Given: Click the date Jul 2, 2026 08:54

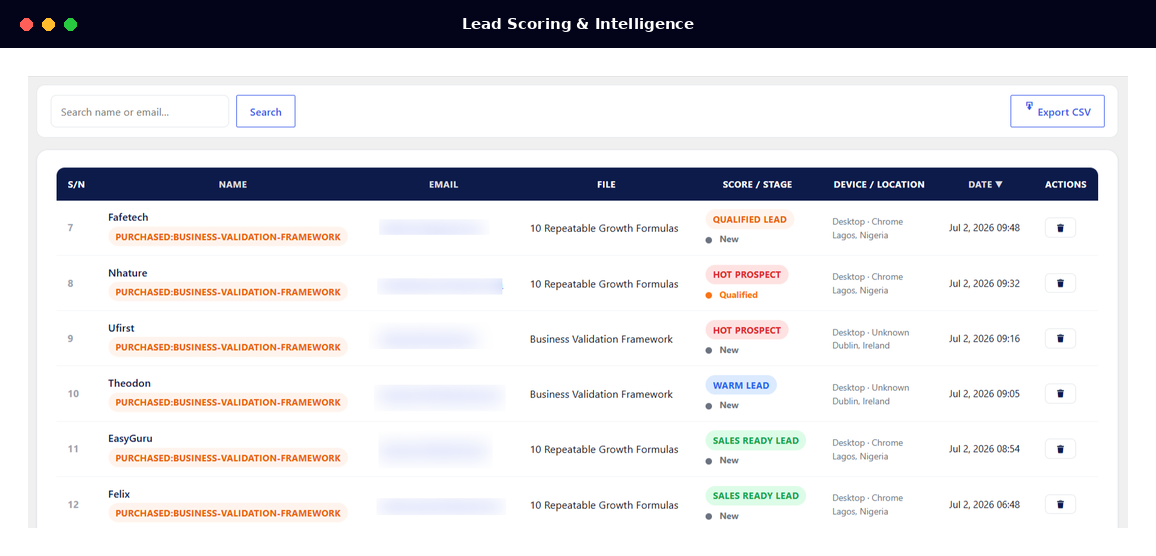Looking at the screenshot, I should click(984, 449).
